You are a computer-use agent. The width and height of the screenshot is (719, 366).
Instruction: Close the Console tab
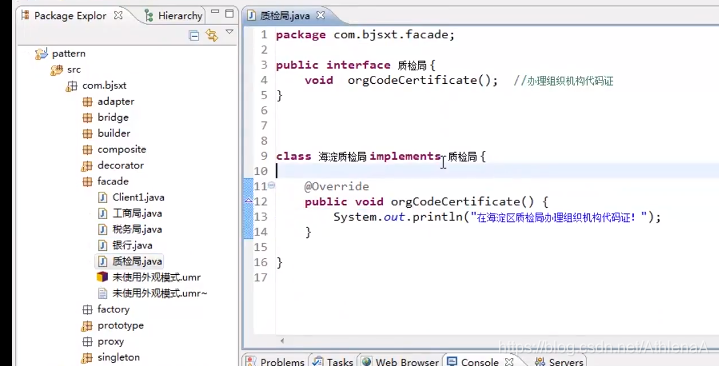point(509,361)
